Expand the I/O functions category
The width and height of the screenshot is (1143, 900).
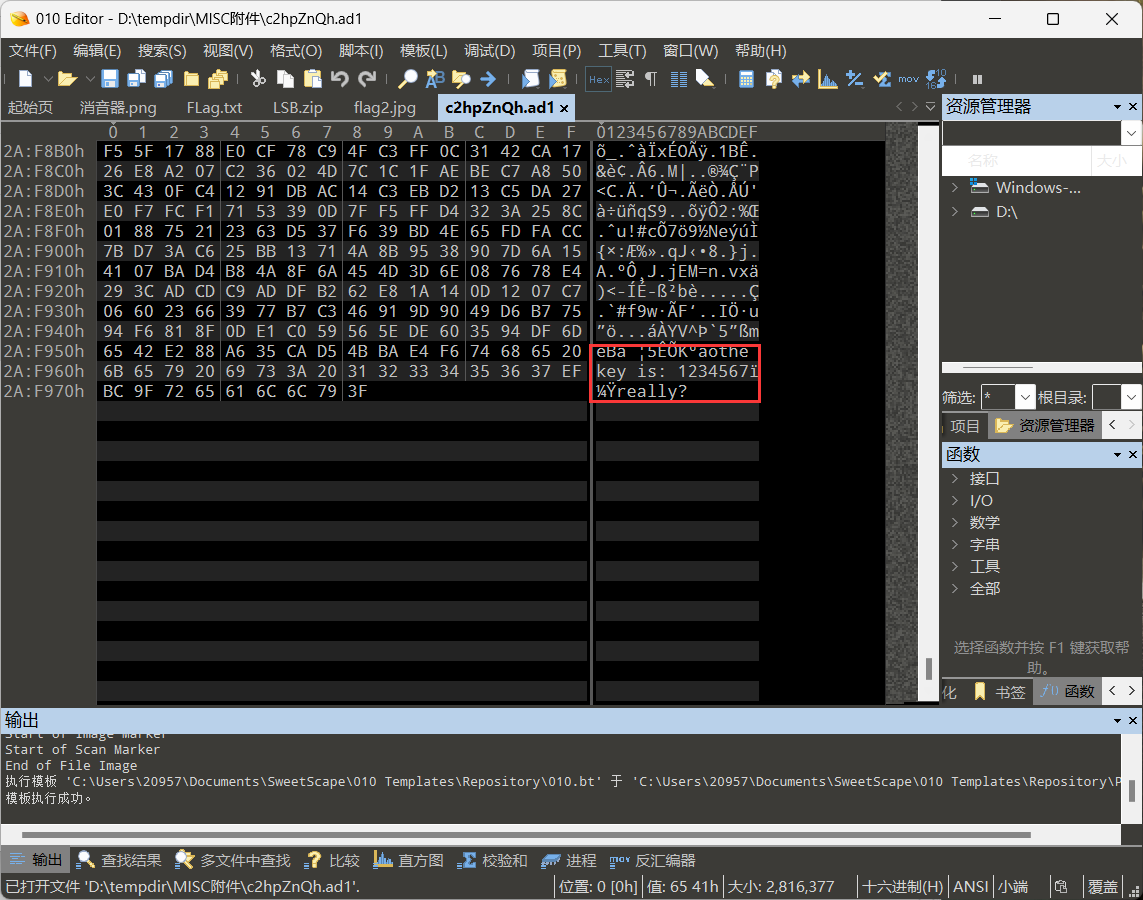955,500
